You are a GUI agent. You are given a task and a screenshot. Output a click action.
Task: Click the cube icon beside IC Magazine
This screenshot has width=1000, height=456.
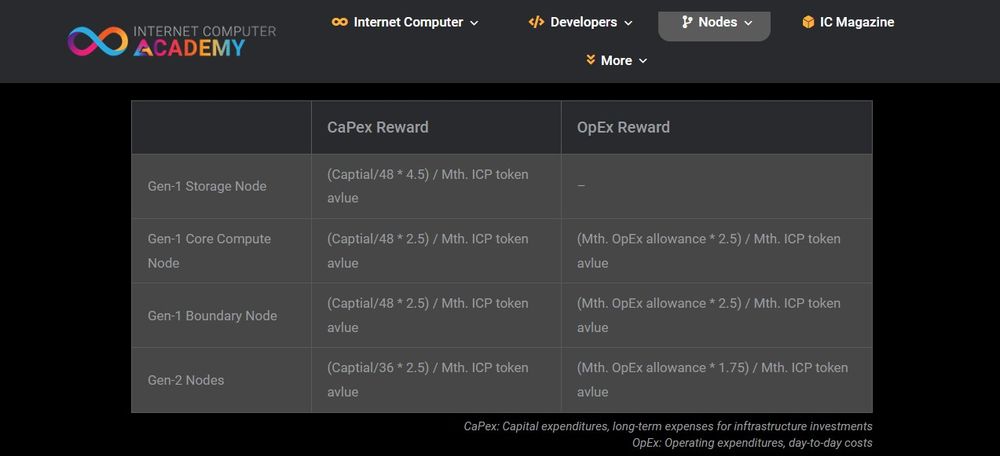[x=808, y=22]
